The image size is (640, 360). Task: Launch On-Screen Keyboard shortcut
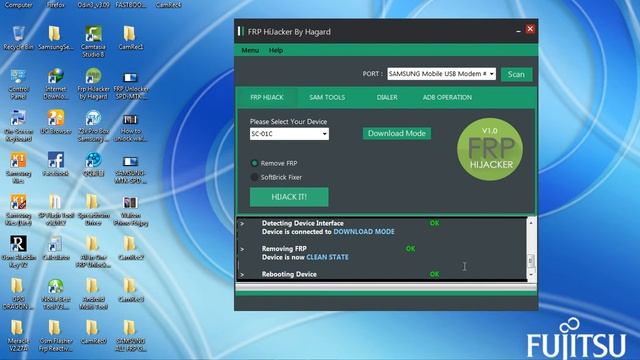click(x=18, y=126)
